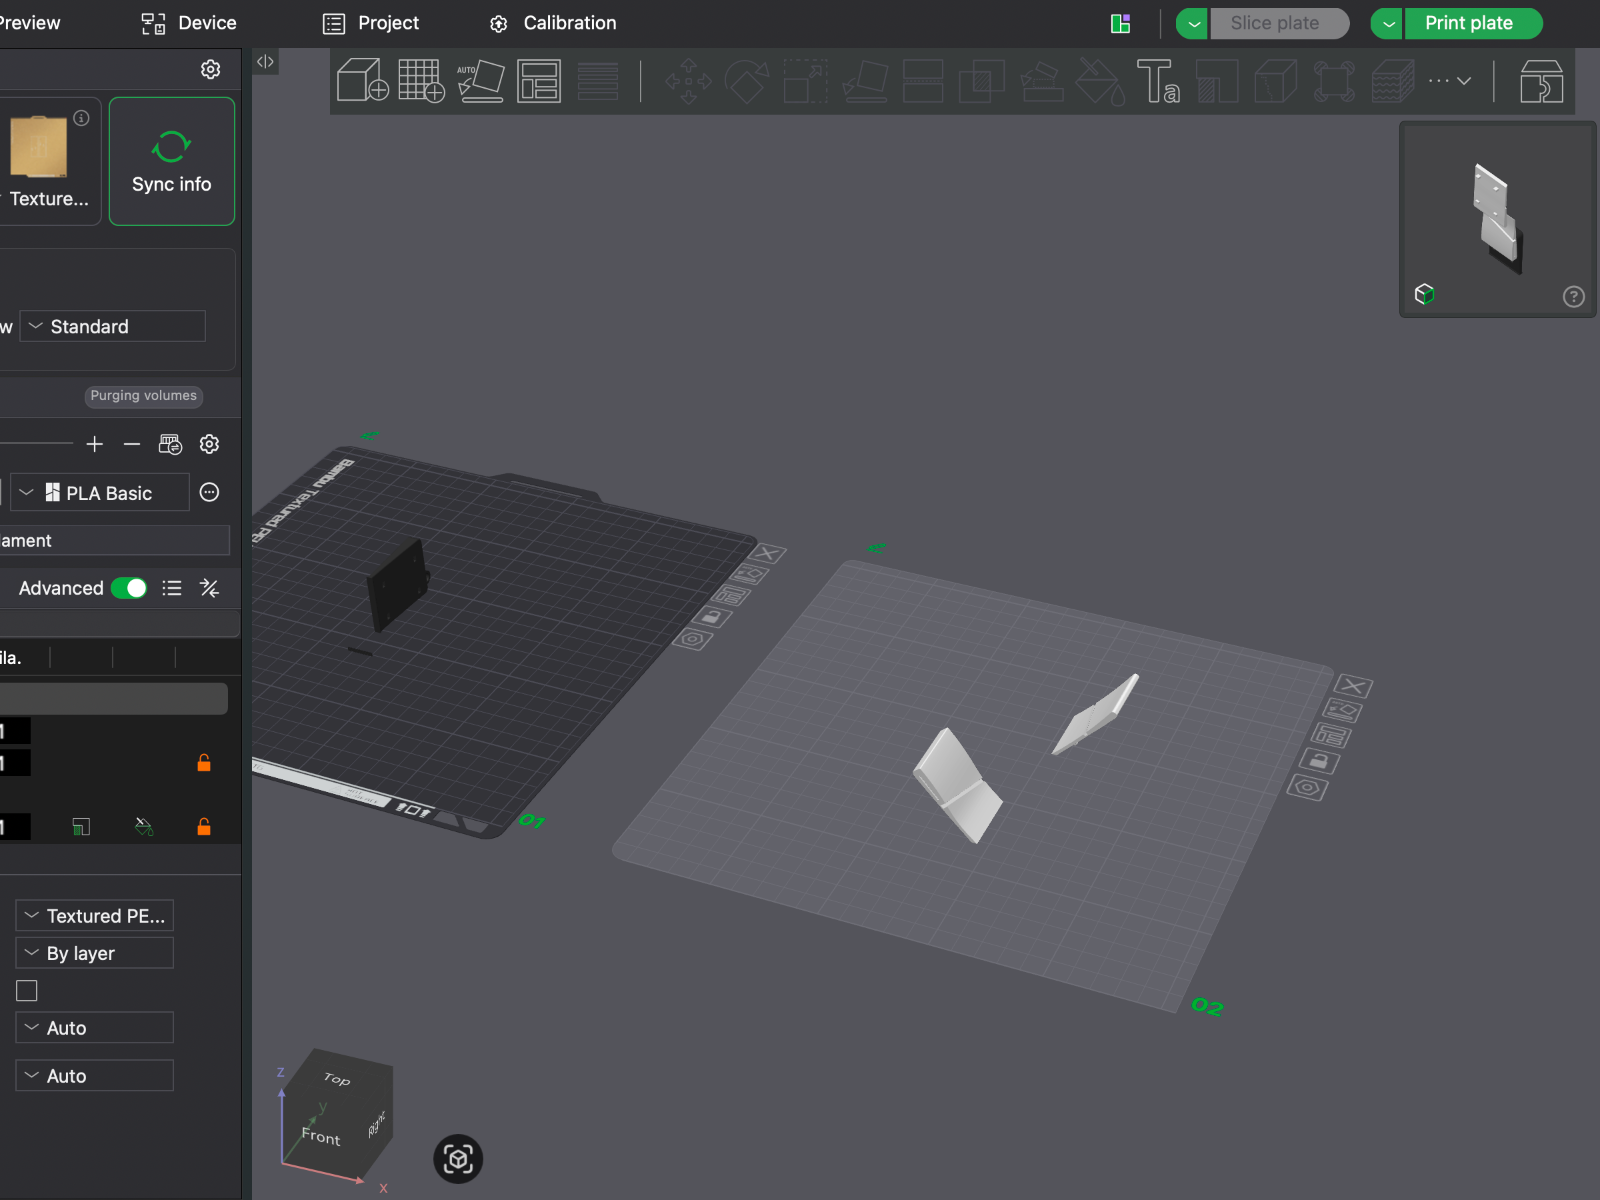Click the layout switch icon near Slice plate

click(x=1120, y=23)
